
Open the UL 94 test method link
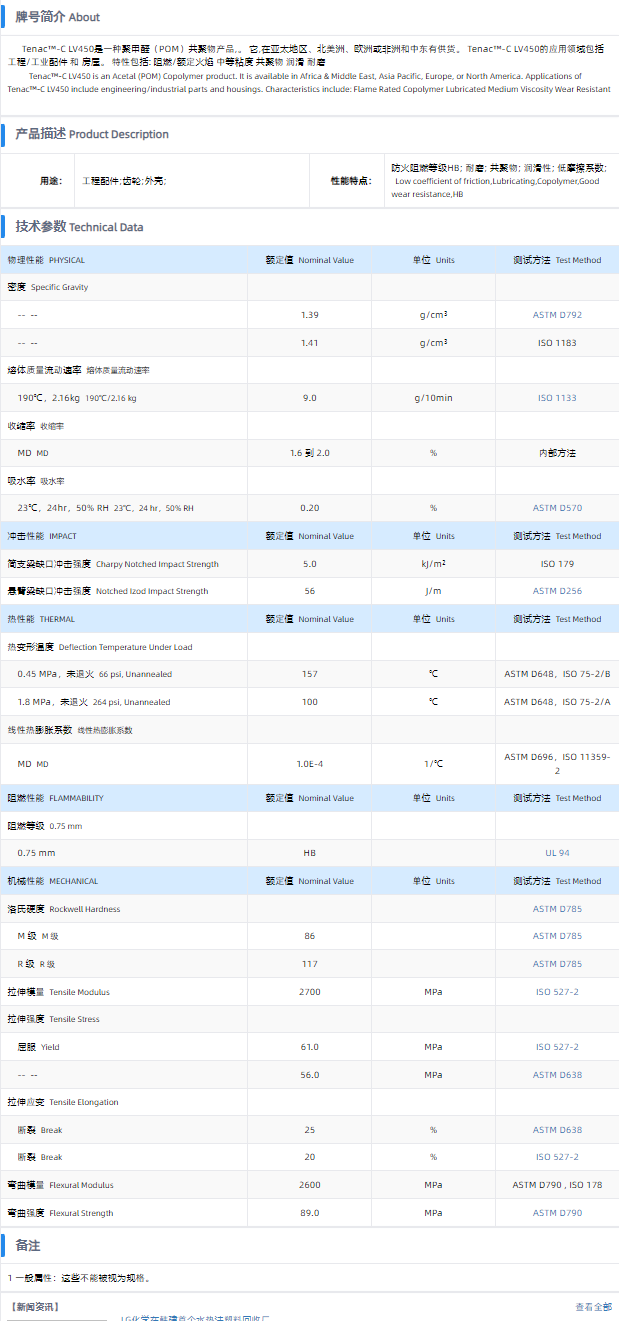point(557,853)
